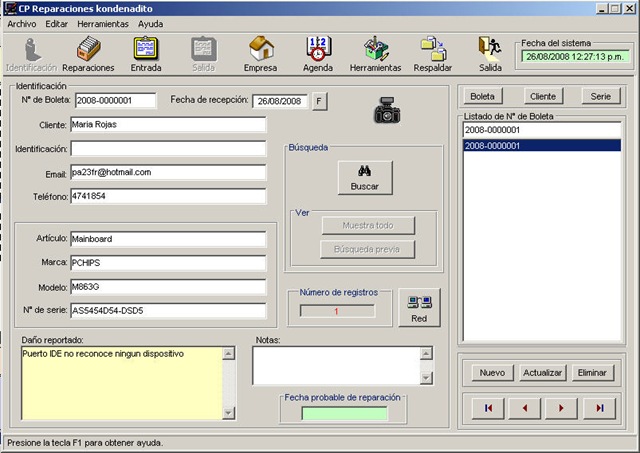Click the Fecha de recepción field
The height and width of the screenshot is (453, 640).
pyautogui.click(x=280, y=101)
